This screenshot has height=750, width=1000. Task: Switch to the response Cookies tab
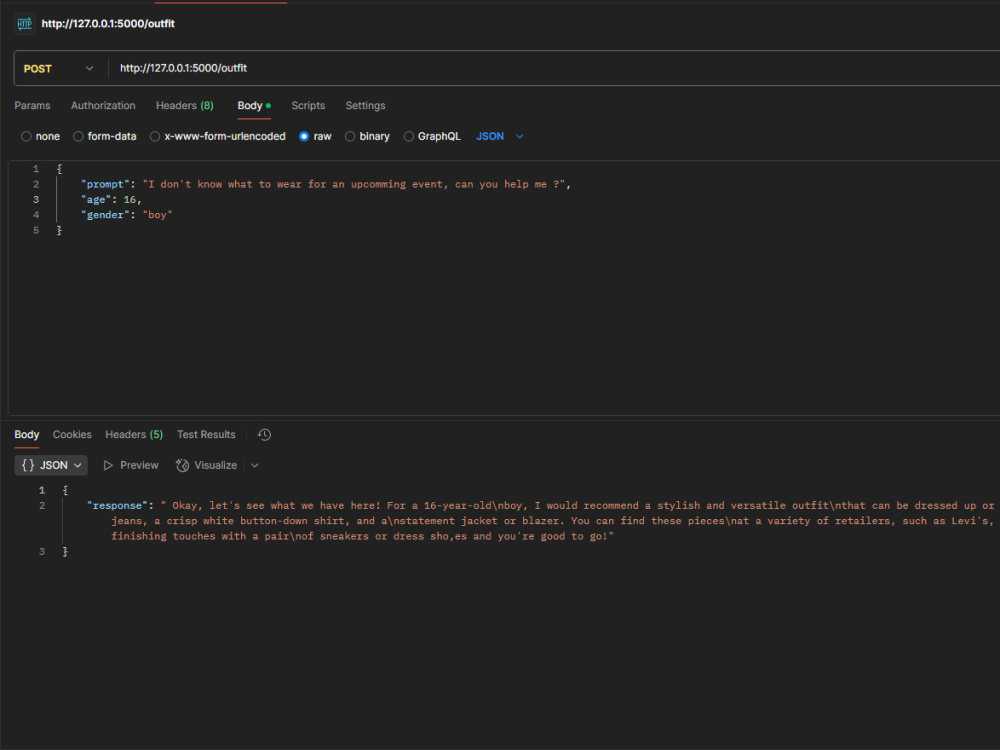(x=72, y=434)
